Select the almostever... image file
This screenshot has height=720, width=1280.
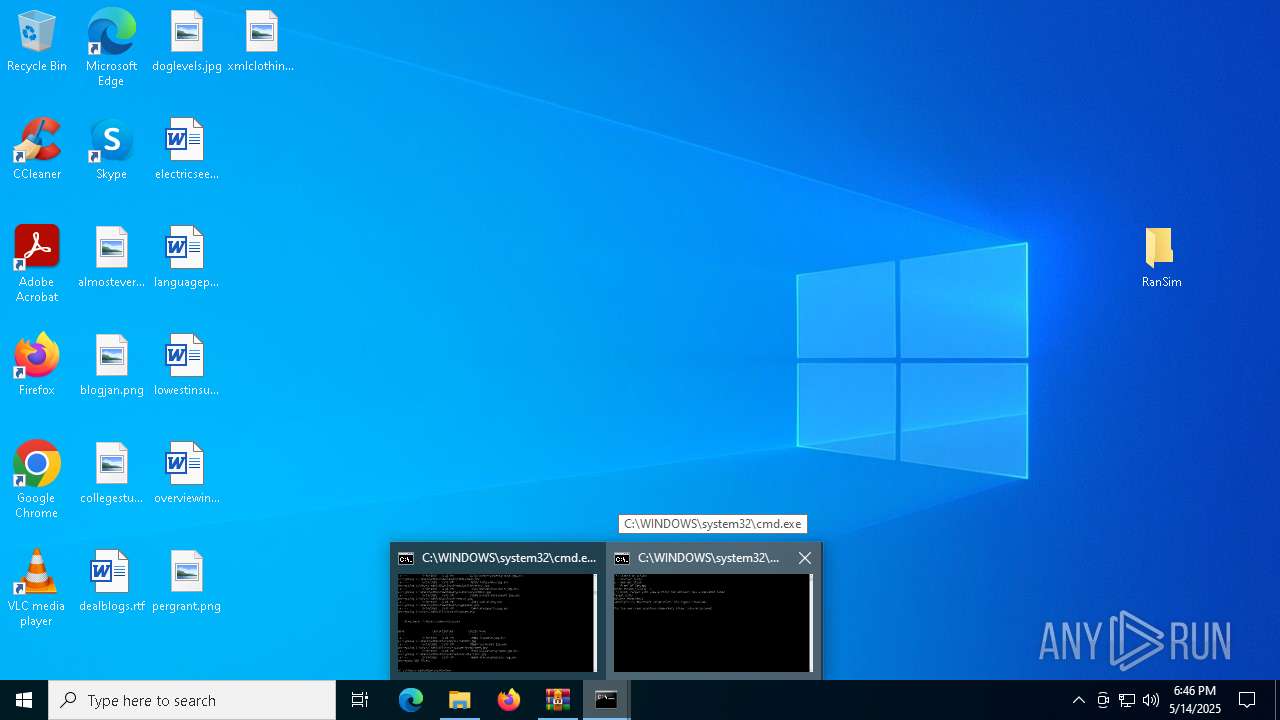pos(112,258)
